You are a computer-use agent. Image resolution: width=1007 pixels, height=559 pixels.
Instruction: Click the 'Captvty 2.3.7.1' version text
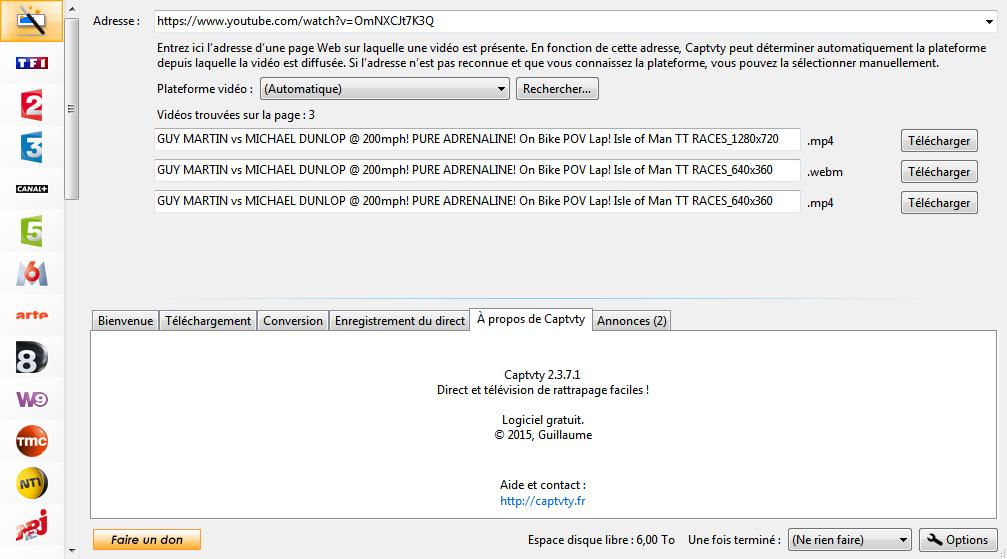pyautogui.click(x=543, y=375)
